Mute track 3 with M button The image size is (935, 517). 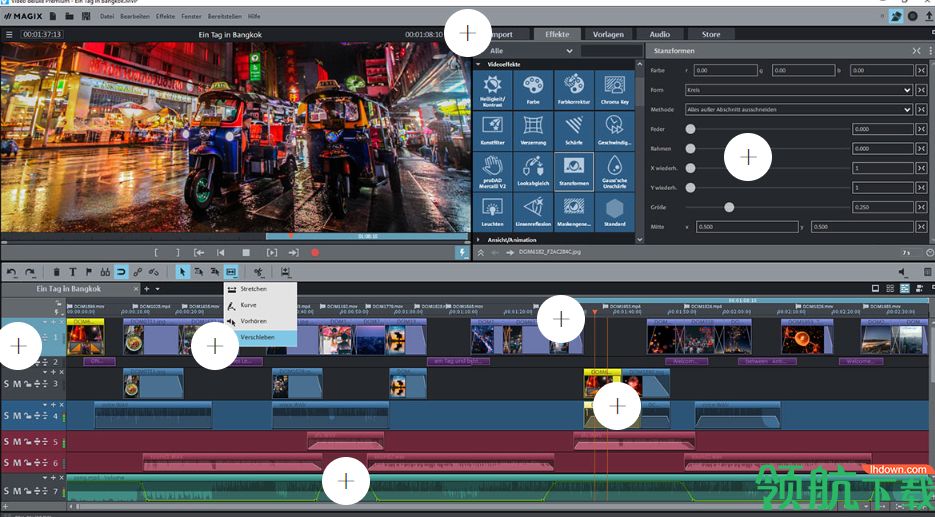[x=17, y=383]
